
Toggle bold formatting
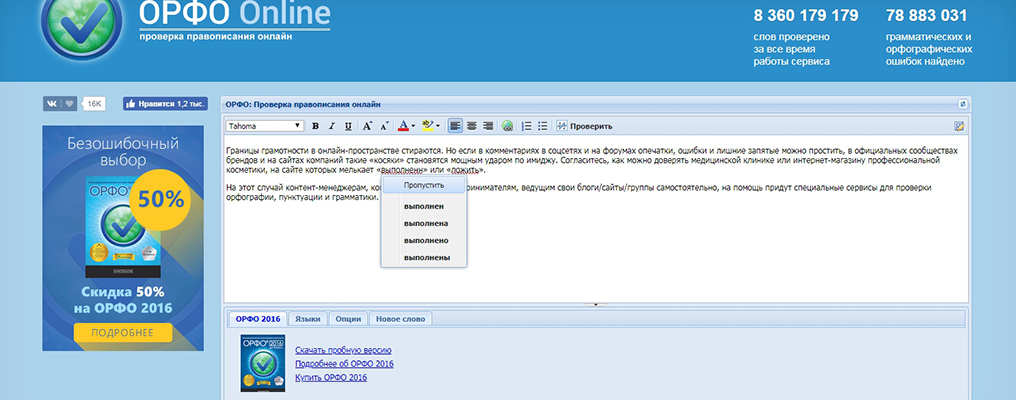click(316, 126)
